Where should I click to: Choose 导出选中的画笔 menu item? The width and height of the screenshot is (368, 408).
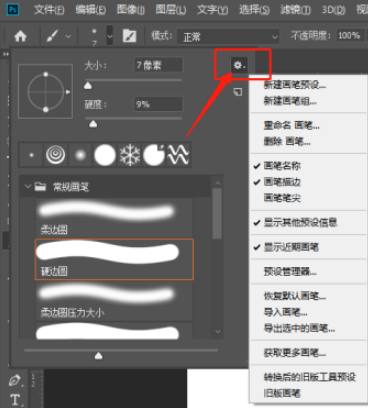299,328
